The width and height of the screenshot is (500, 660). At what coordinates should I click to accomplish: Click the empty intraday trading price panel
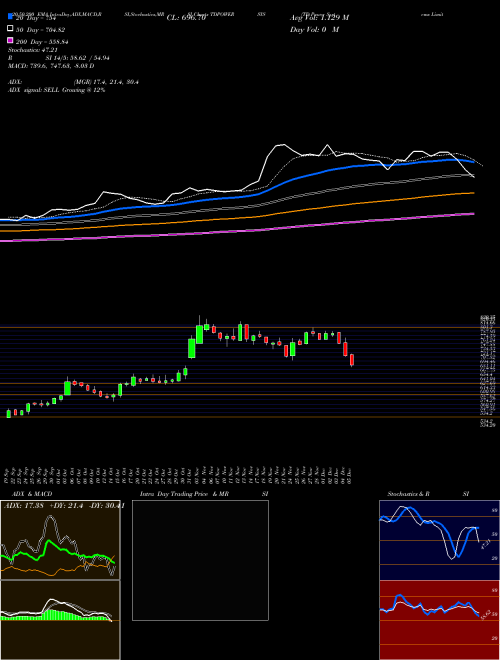tap(200, 560)
